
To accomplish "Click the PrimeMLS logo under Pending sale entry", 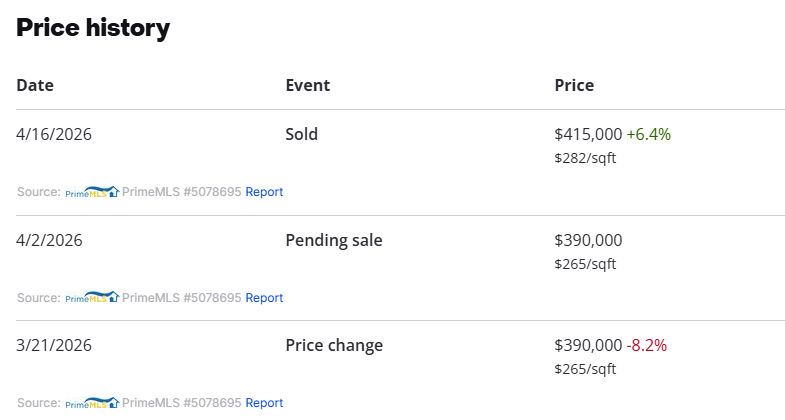I will [92, 297].
